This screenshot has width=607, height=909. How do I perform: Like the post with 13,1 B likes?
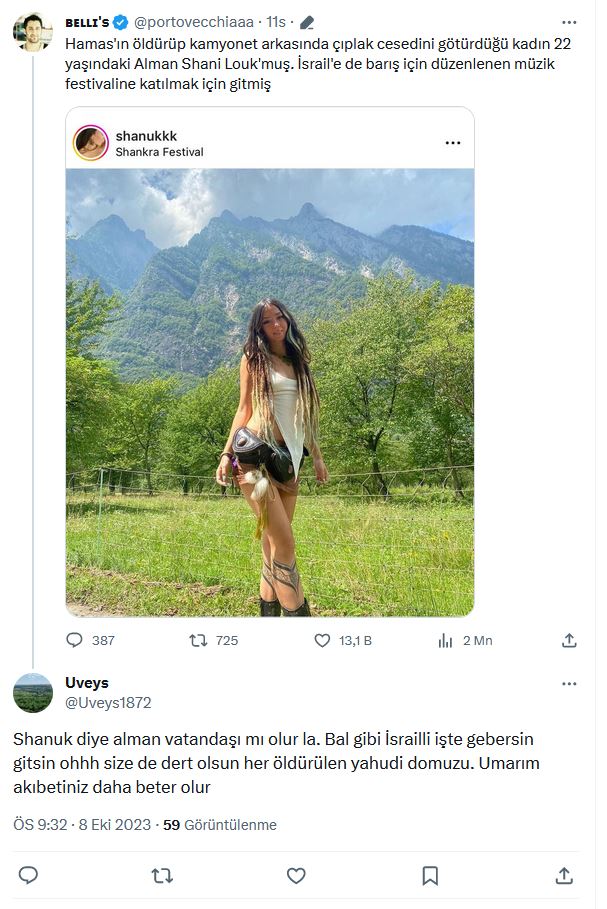click(x=322, y=640)
